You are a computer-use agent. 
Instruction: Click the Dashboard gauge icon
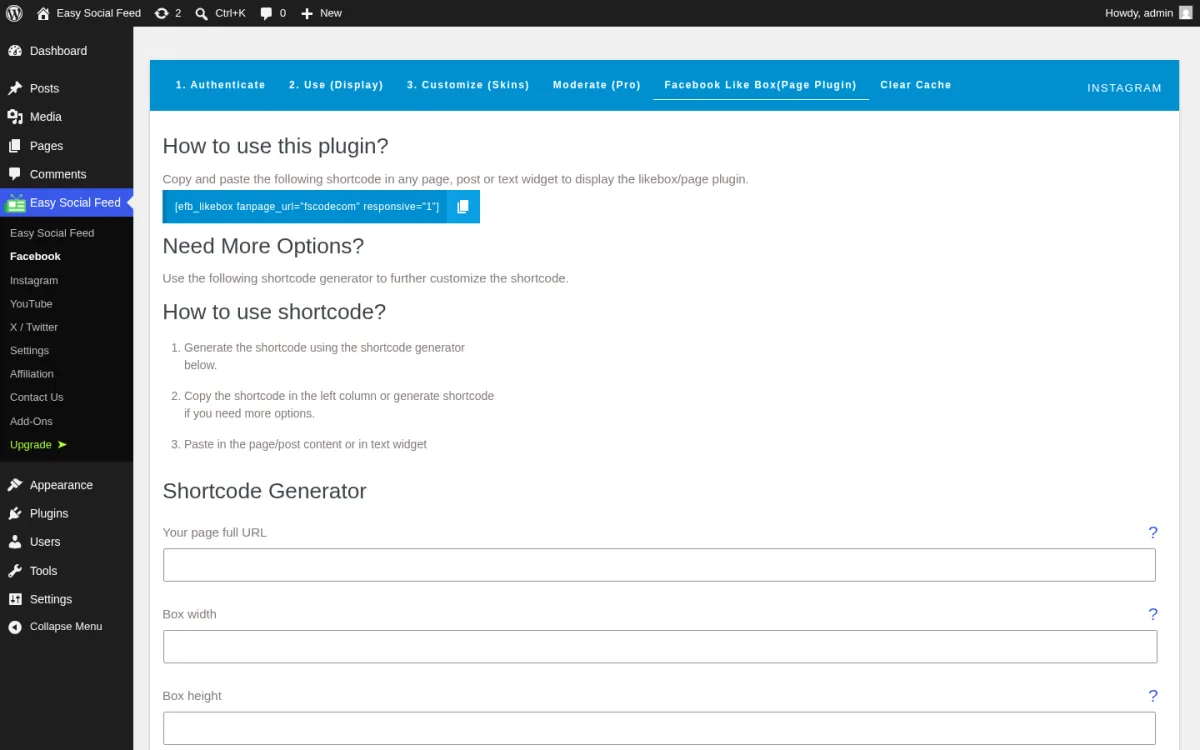[15, 51]
